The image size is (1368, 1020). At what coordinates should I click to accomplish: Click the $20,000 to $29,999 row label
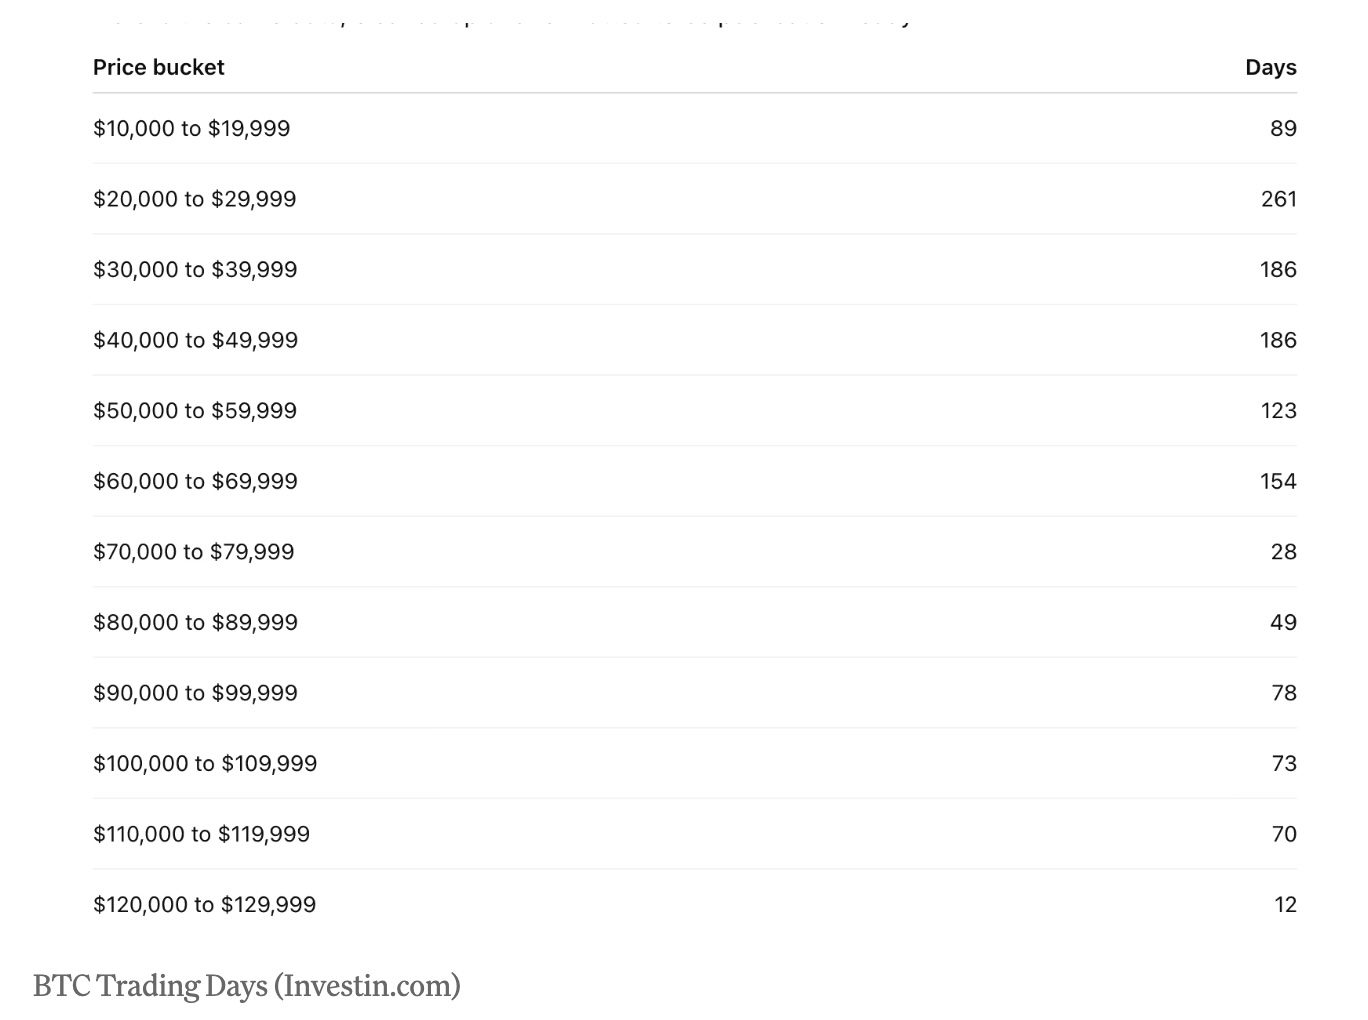194,199
